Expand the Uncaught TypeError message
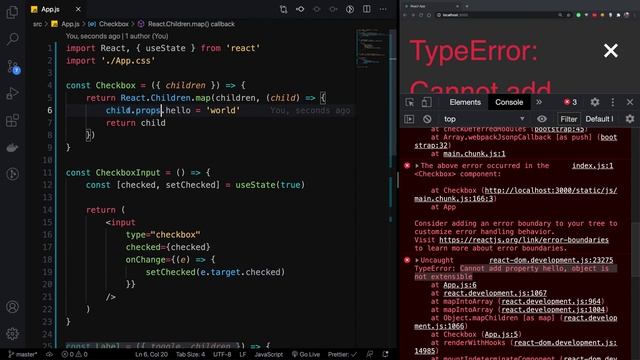The width and height of the screenshot is (640, 360). click(x=417, y=260)
